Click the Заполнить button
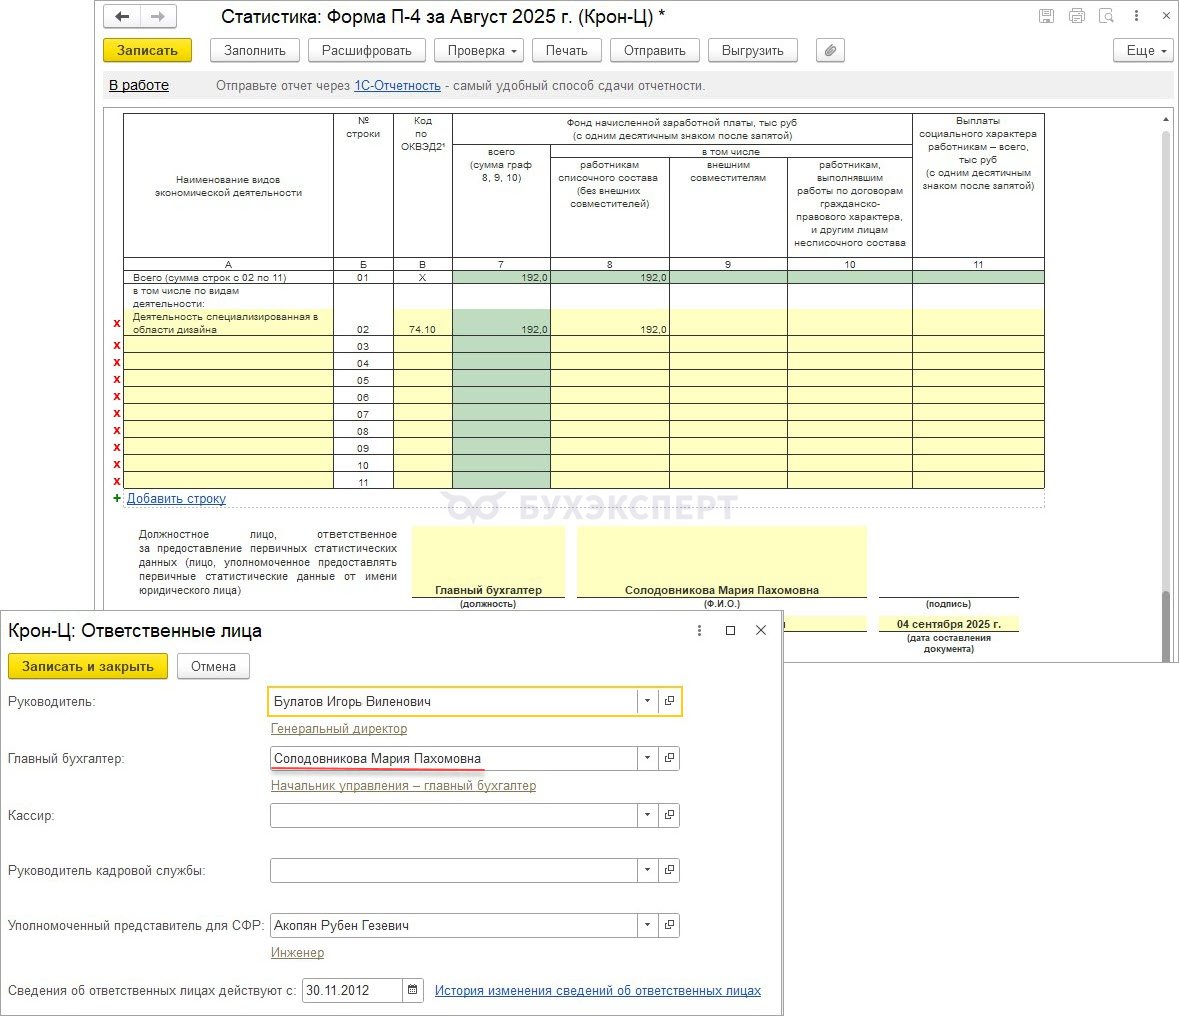This screenshot has height=1016, width=1179. 254,50
